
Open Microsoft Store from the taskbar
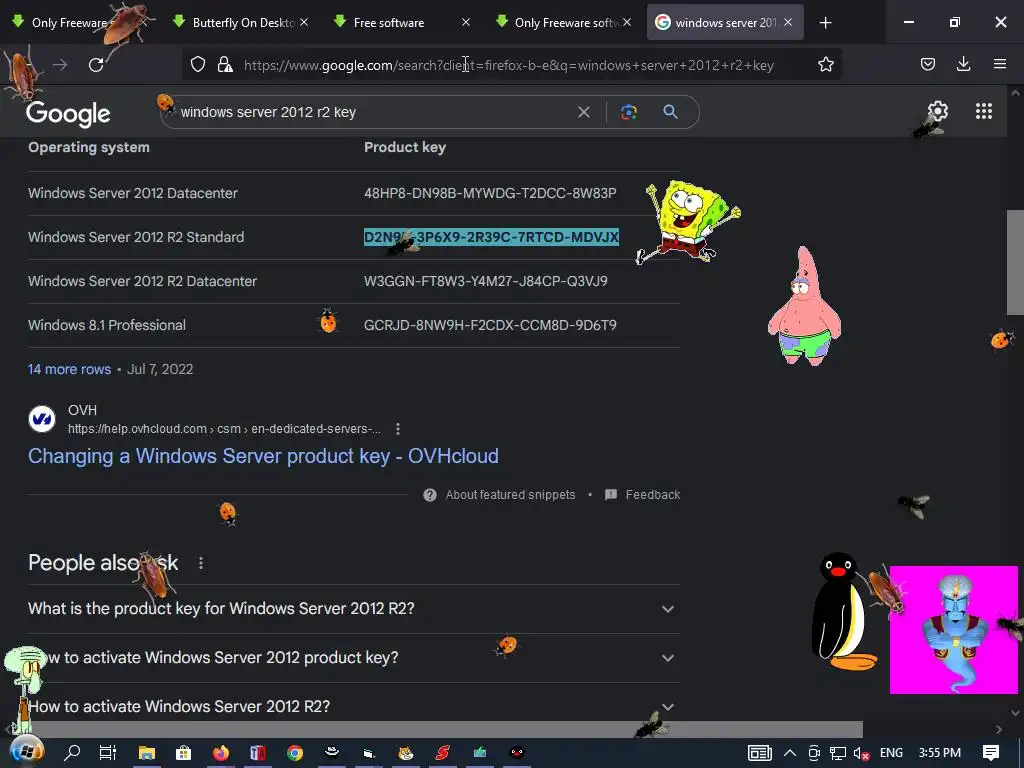click(x=184, y=752)
